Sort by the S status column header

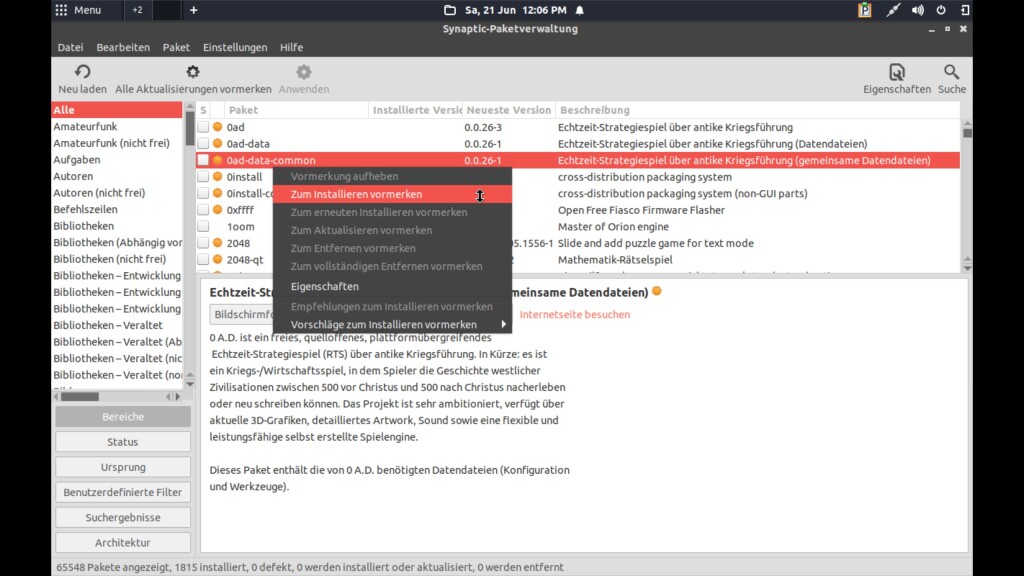click(203, 110)
